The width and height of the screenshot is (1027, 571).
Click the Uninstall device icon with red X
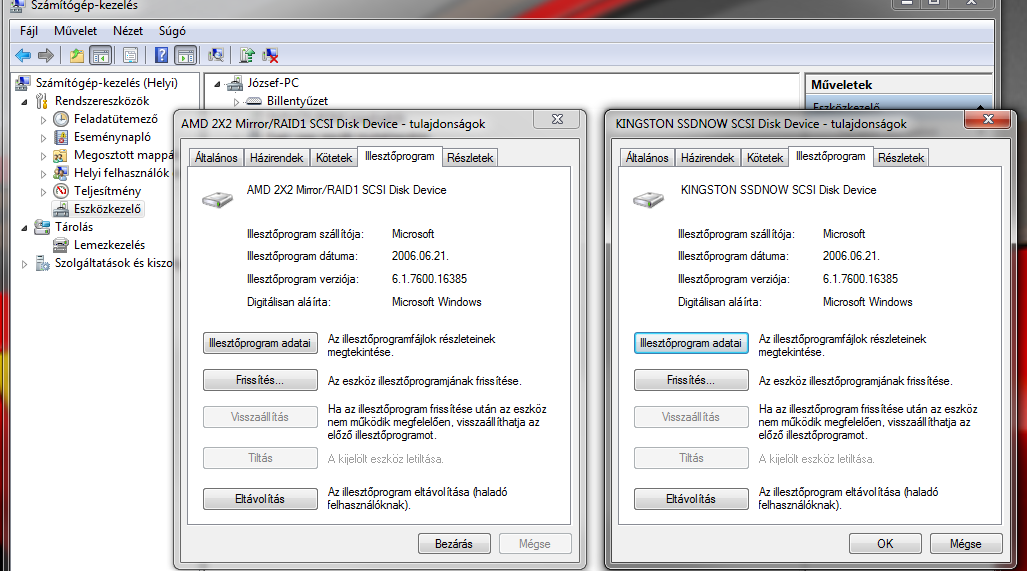tap(270, 56)
